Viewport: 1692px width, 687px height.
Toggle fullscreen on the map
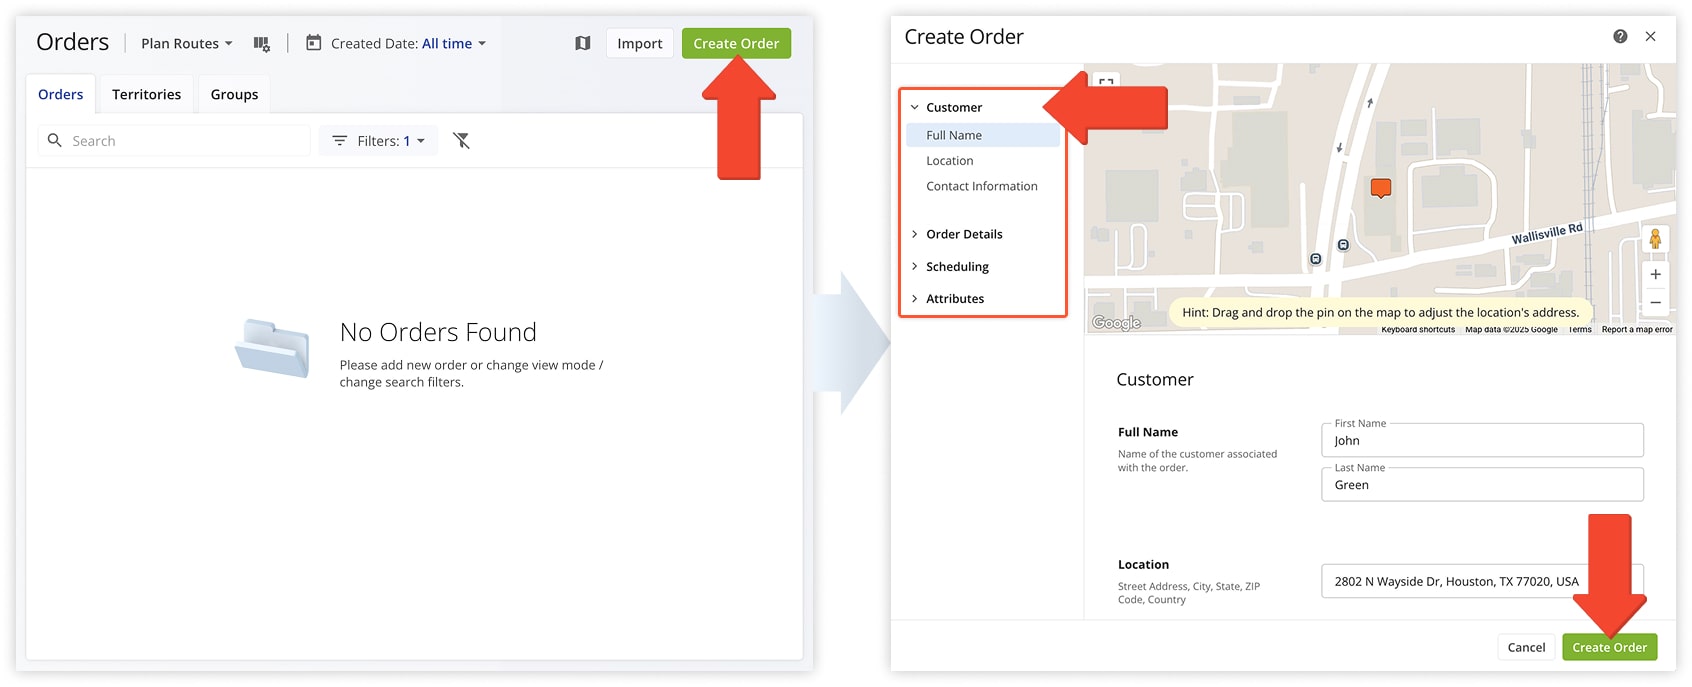point(1106,81)
